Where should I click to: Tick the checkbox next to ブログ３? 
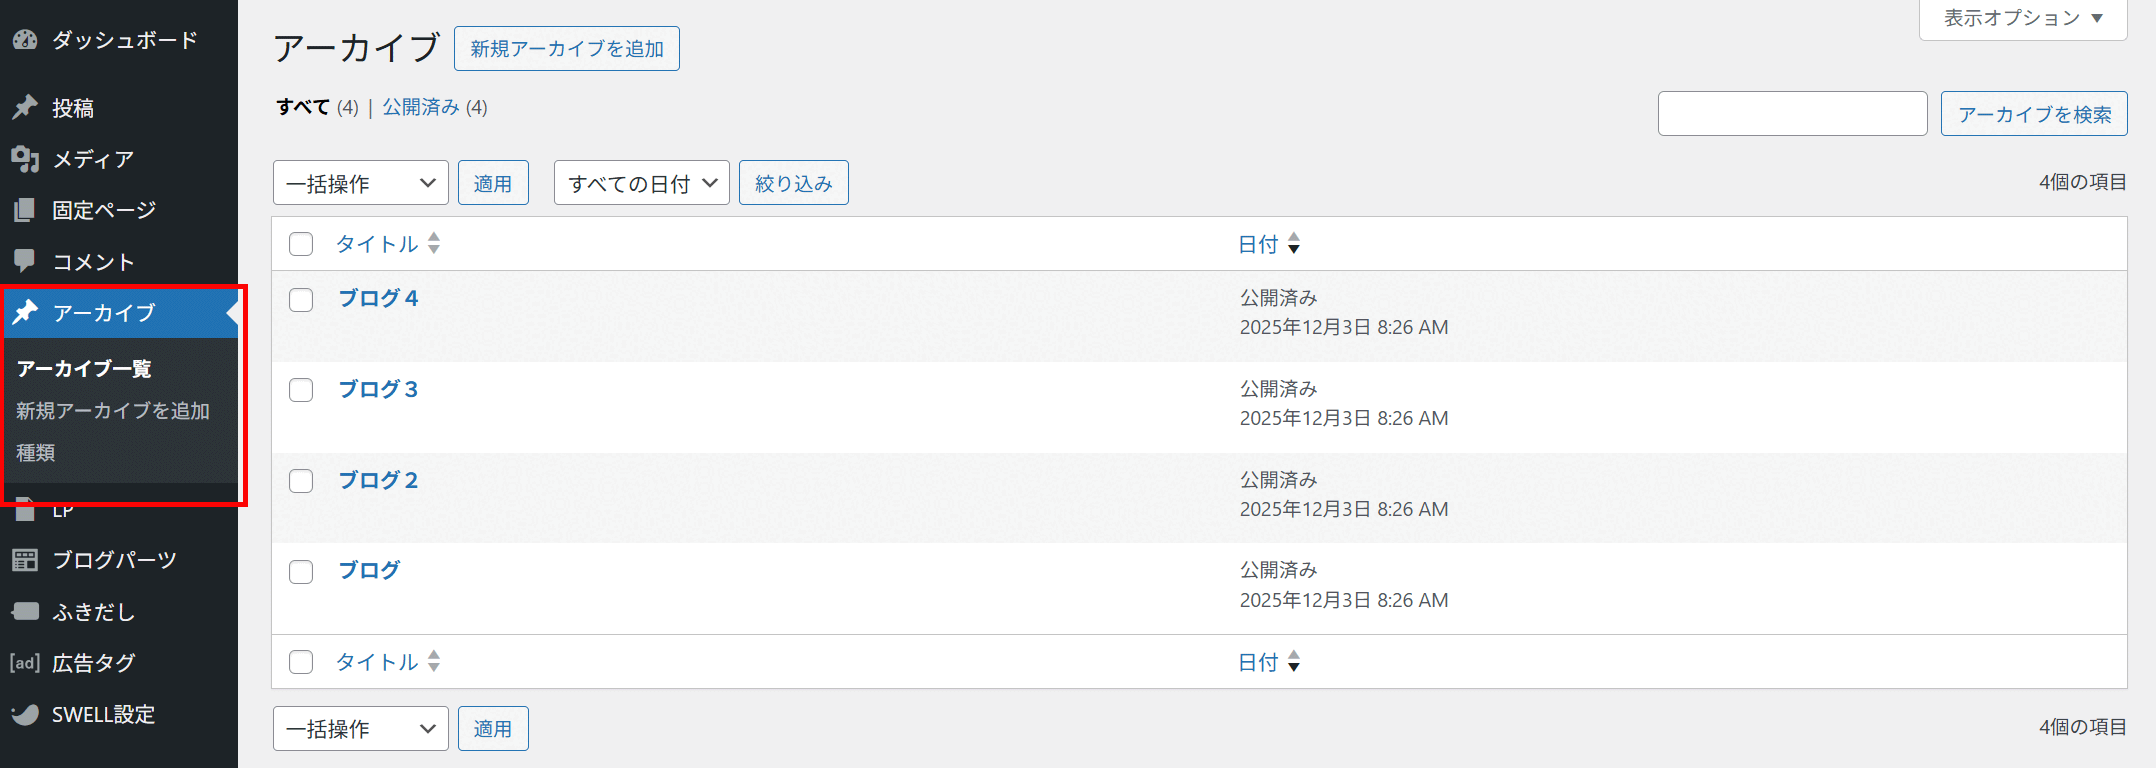(x=301, y=390)
